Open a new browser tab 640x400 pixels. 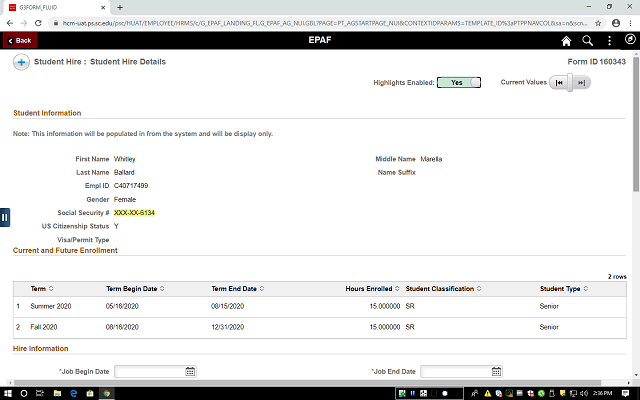(120, 7)
